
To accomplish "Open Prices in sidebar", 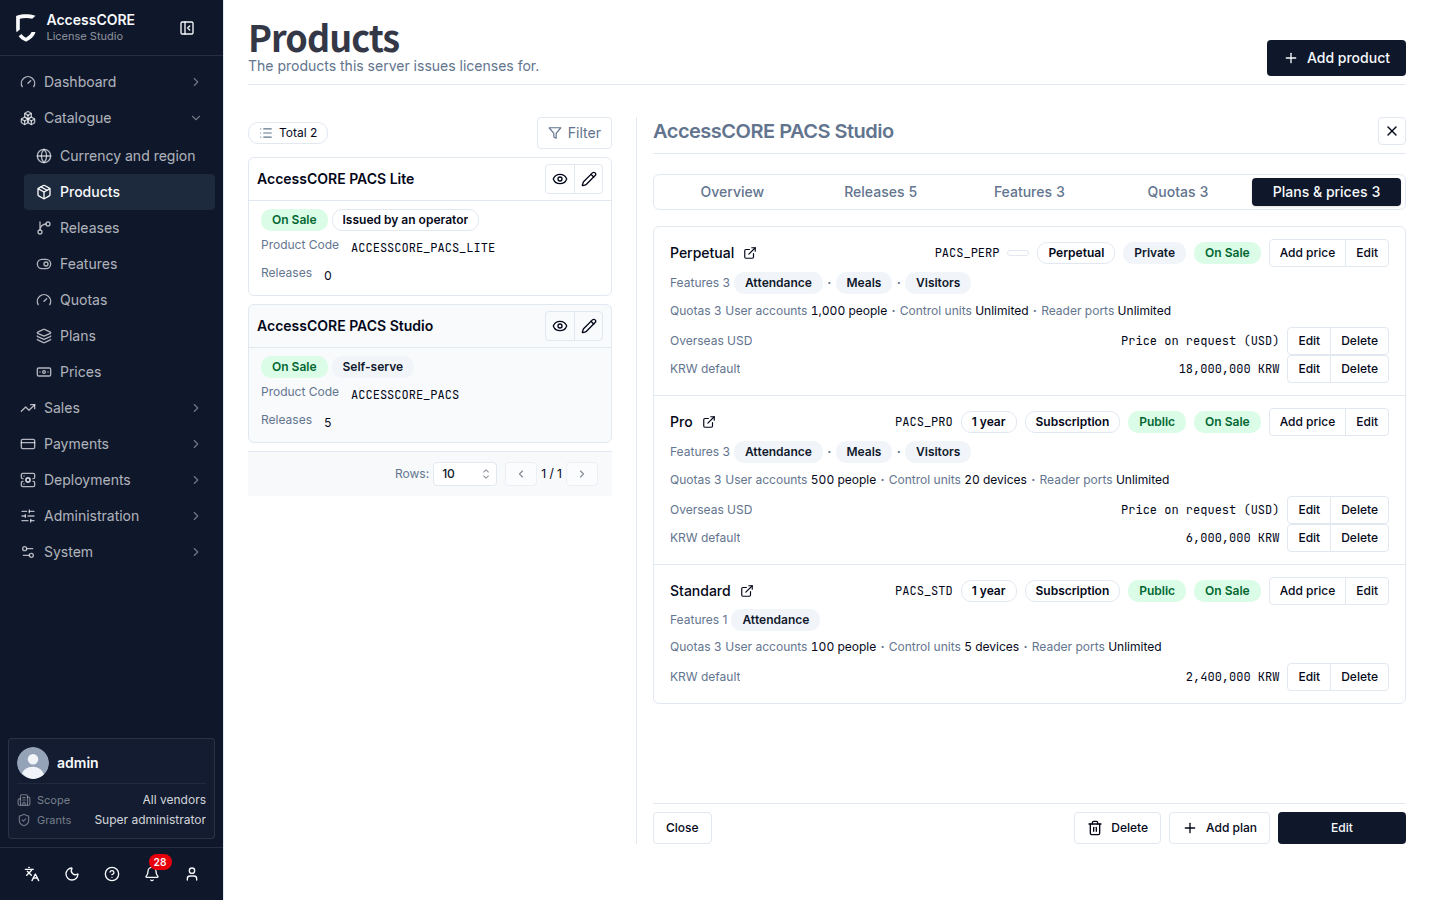I will coord(119,372).
